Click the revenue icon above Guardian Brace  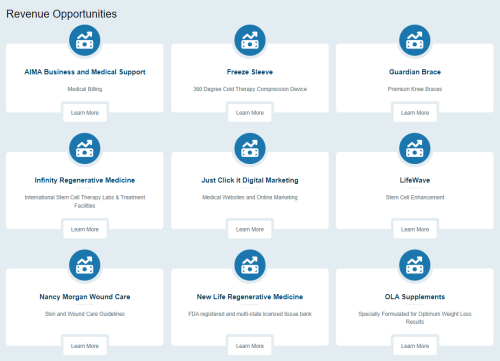click(415, 40)
